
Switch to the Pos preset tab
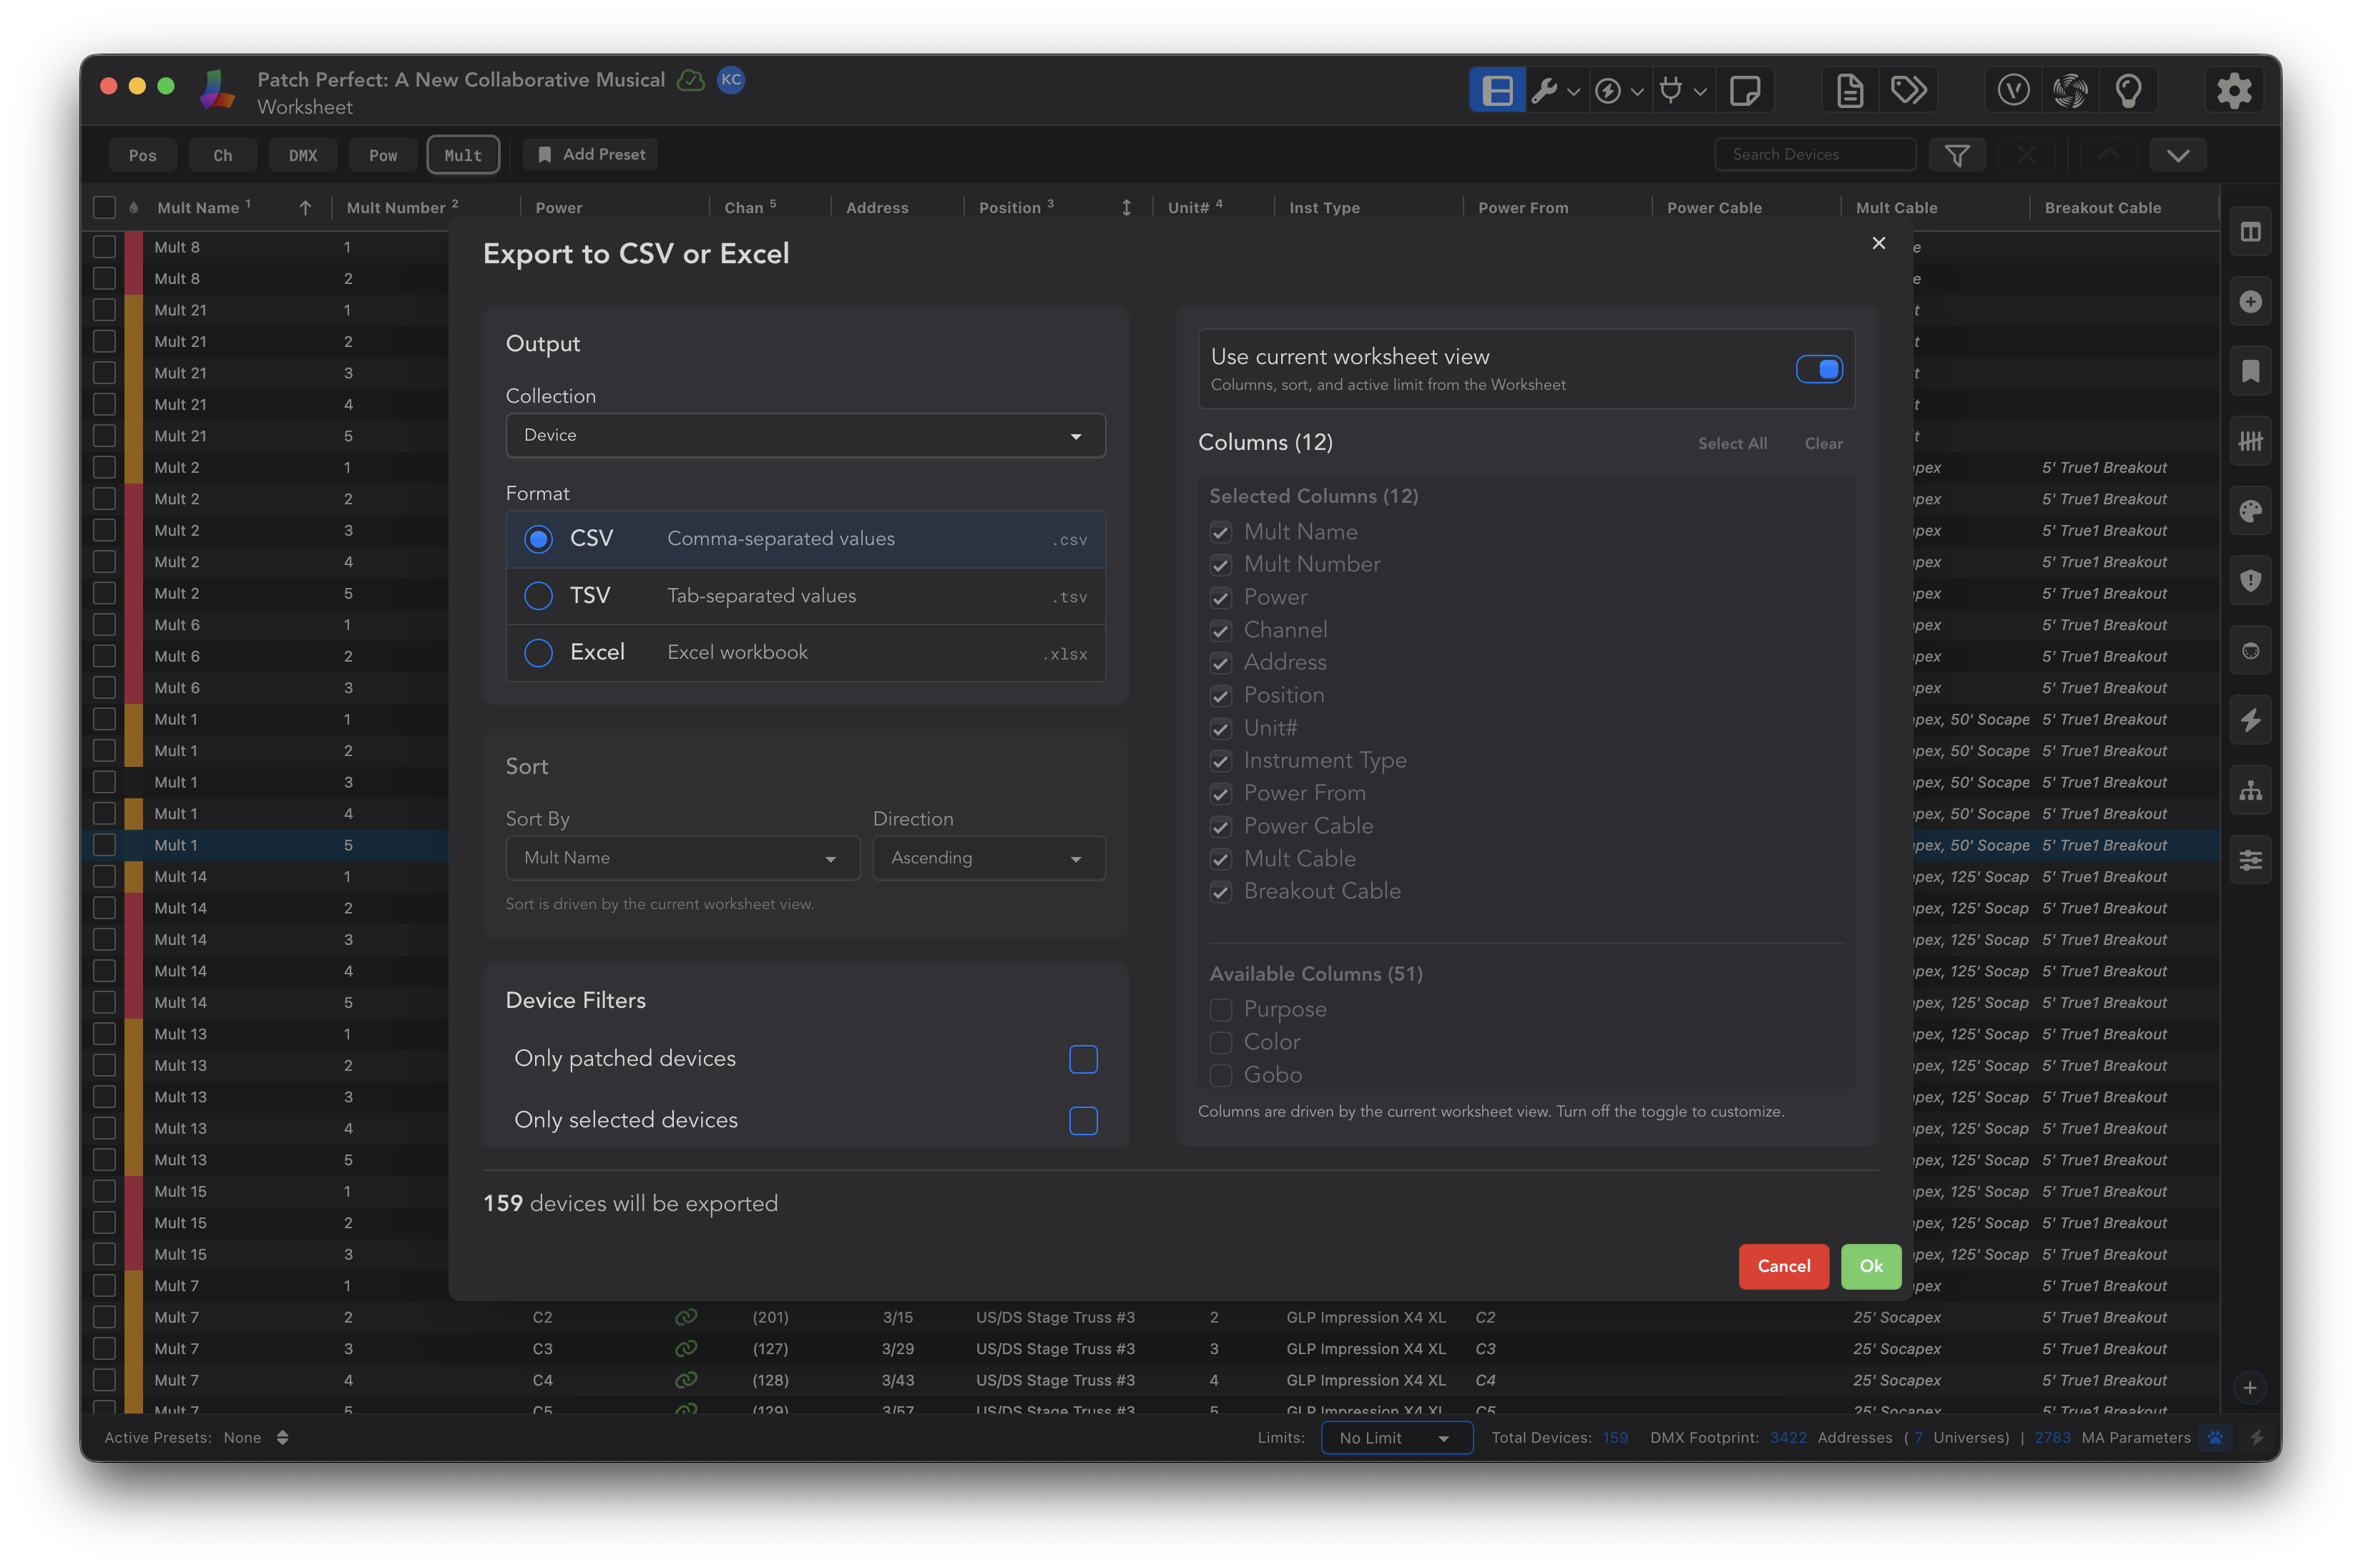[142, 155]
